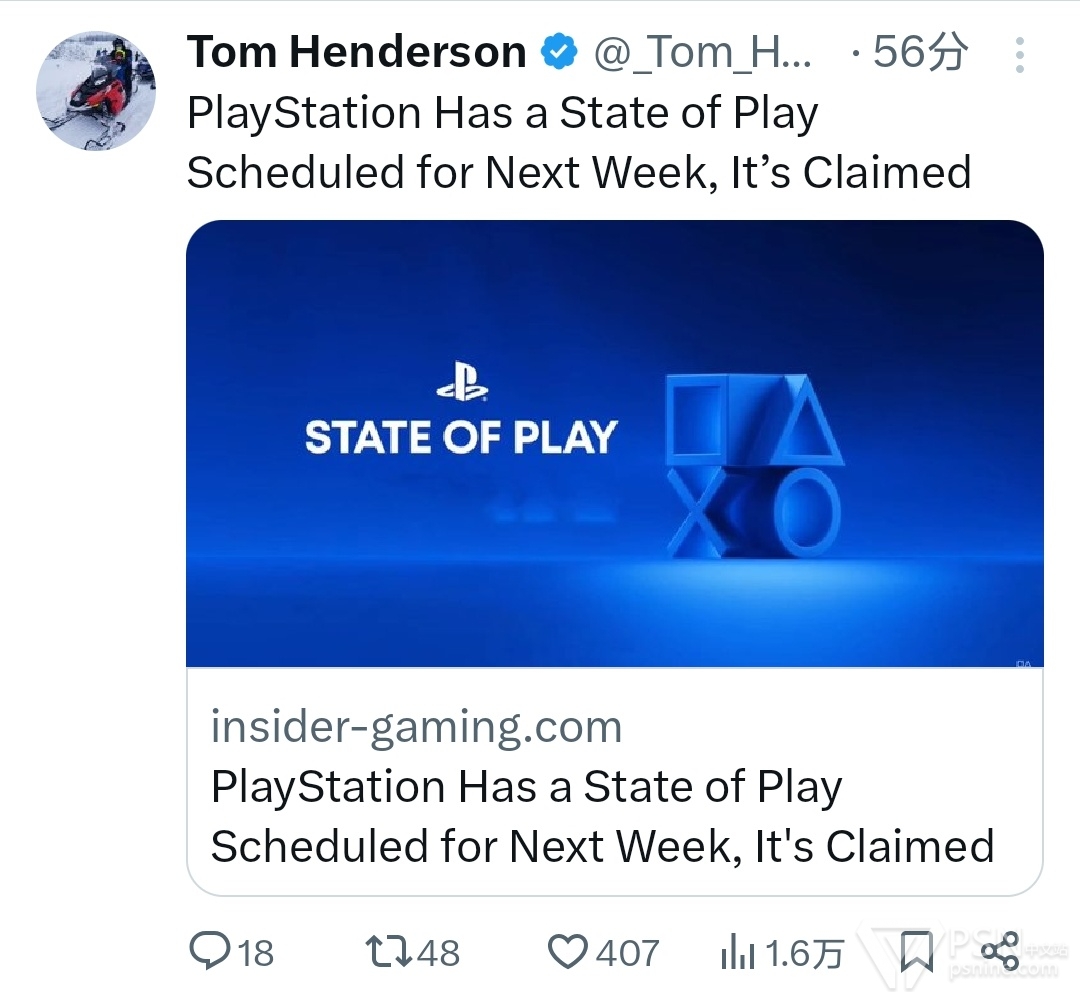Click the insider-gaming.com domain link

point(416,726)
